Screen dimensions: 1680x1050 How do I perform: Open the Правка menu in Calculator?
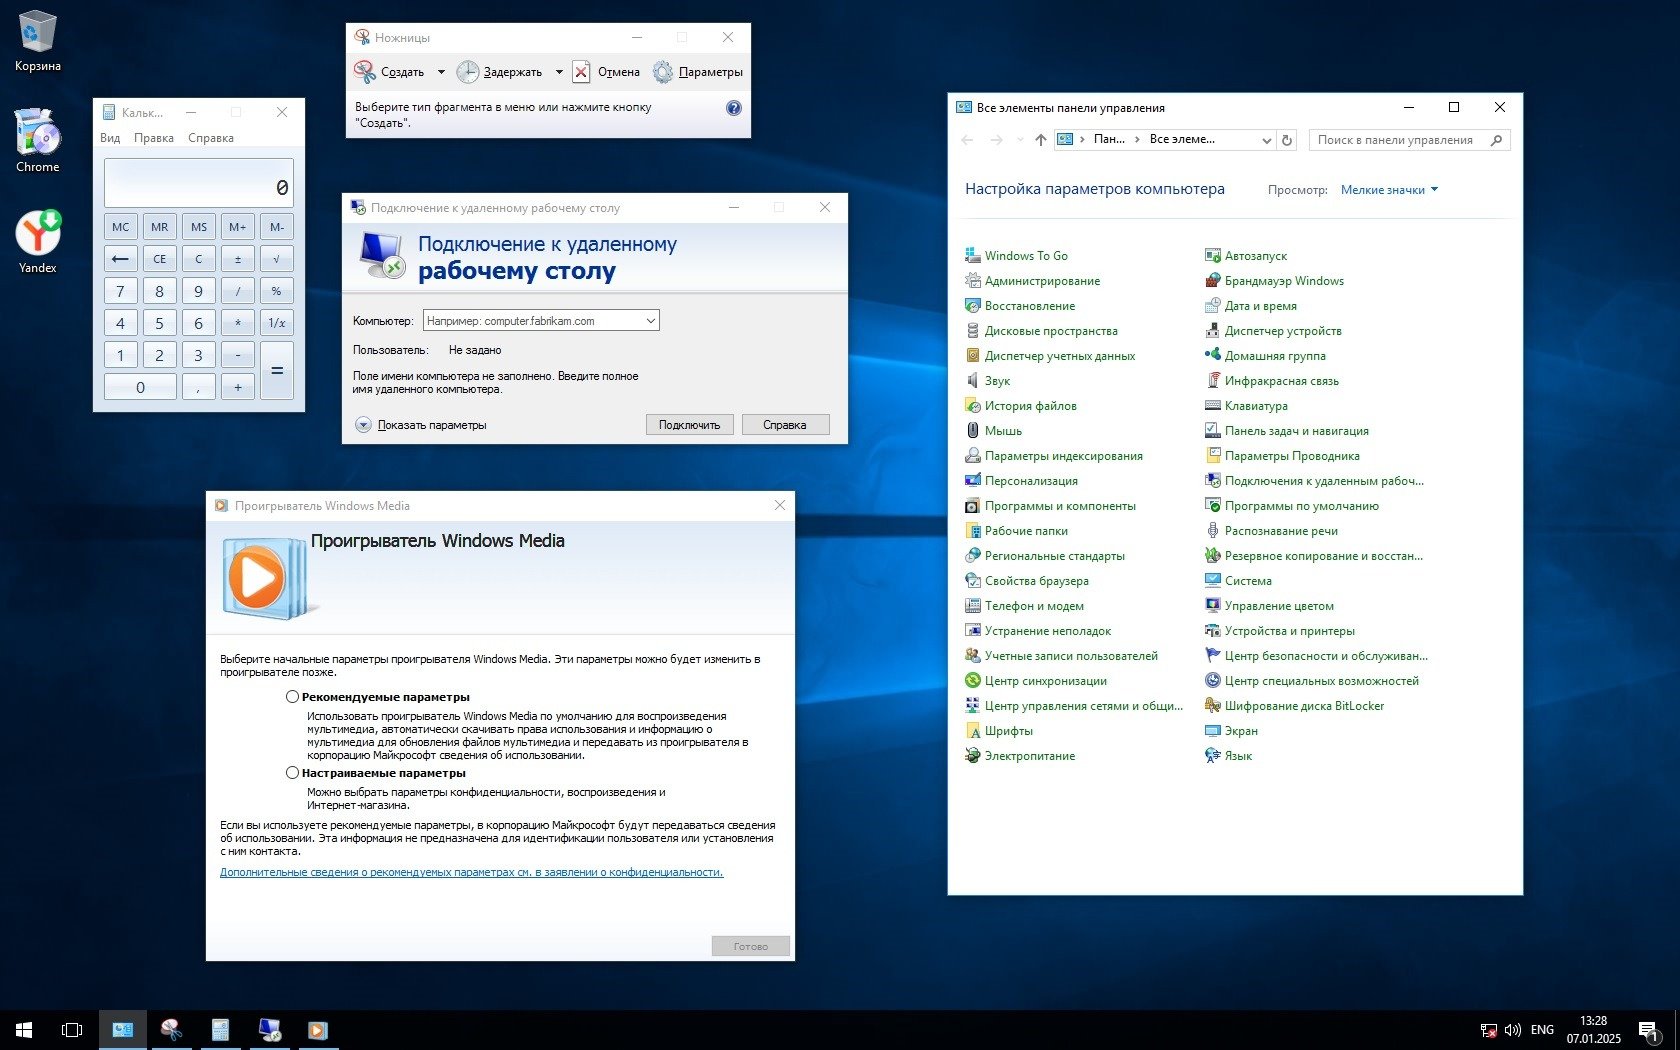click(154, 138)
